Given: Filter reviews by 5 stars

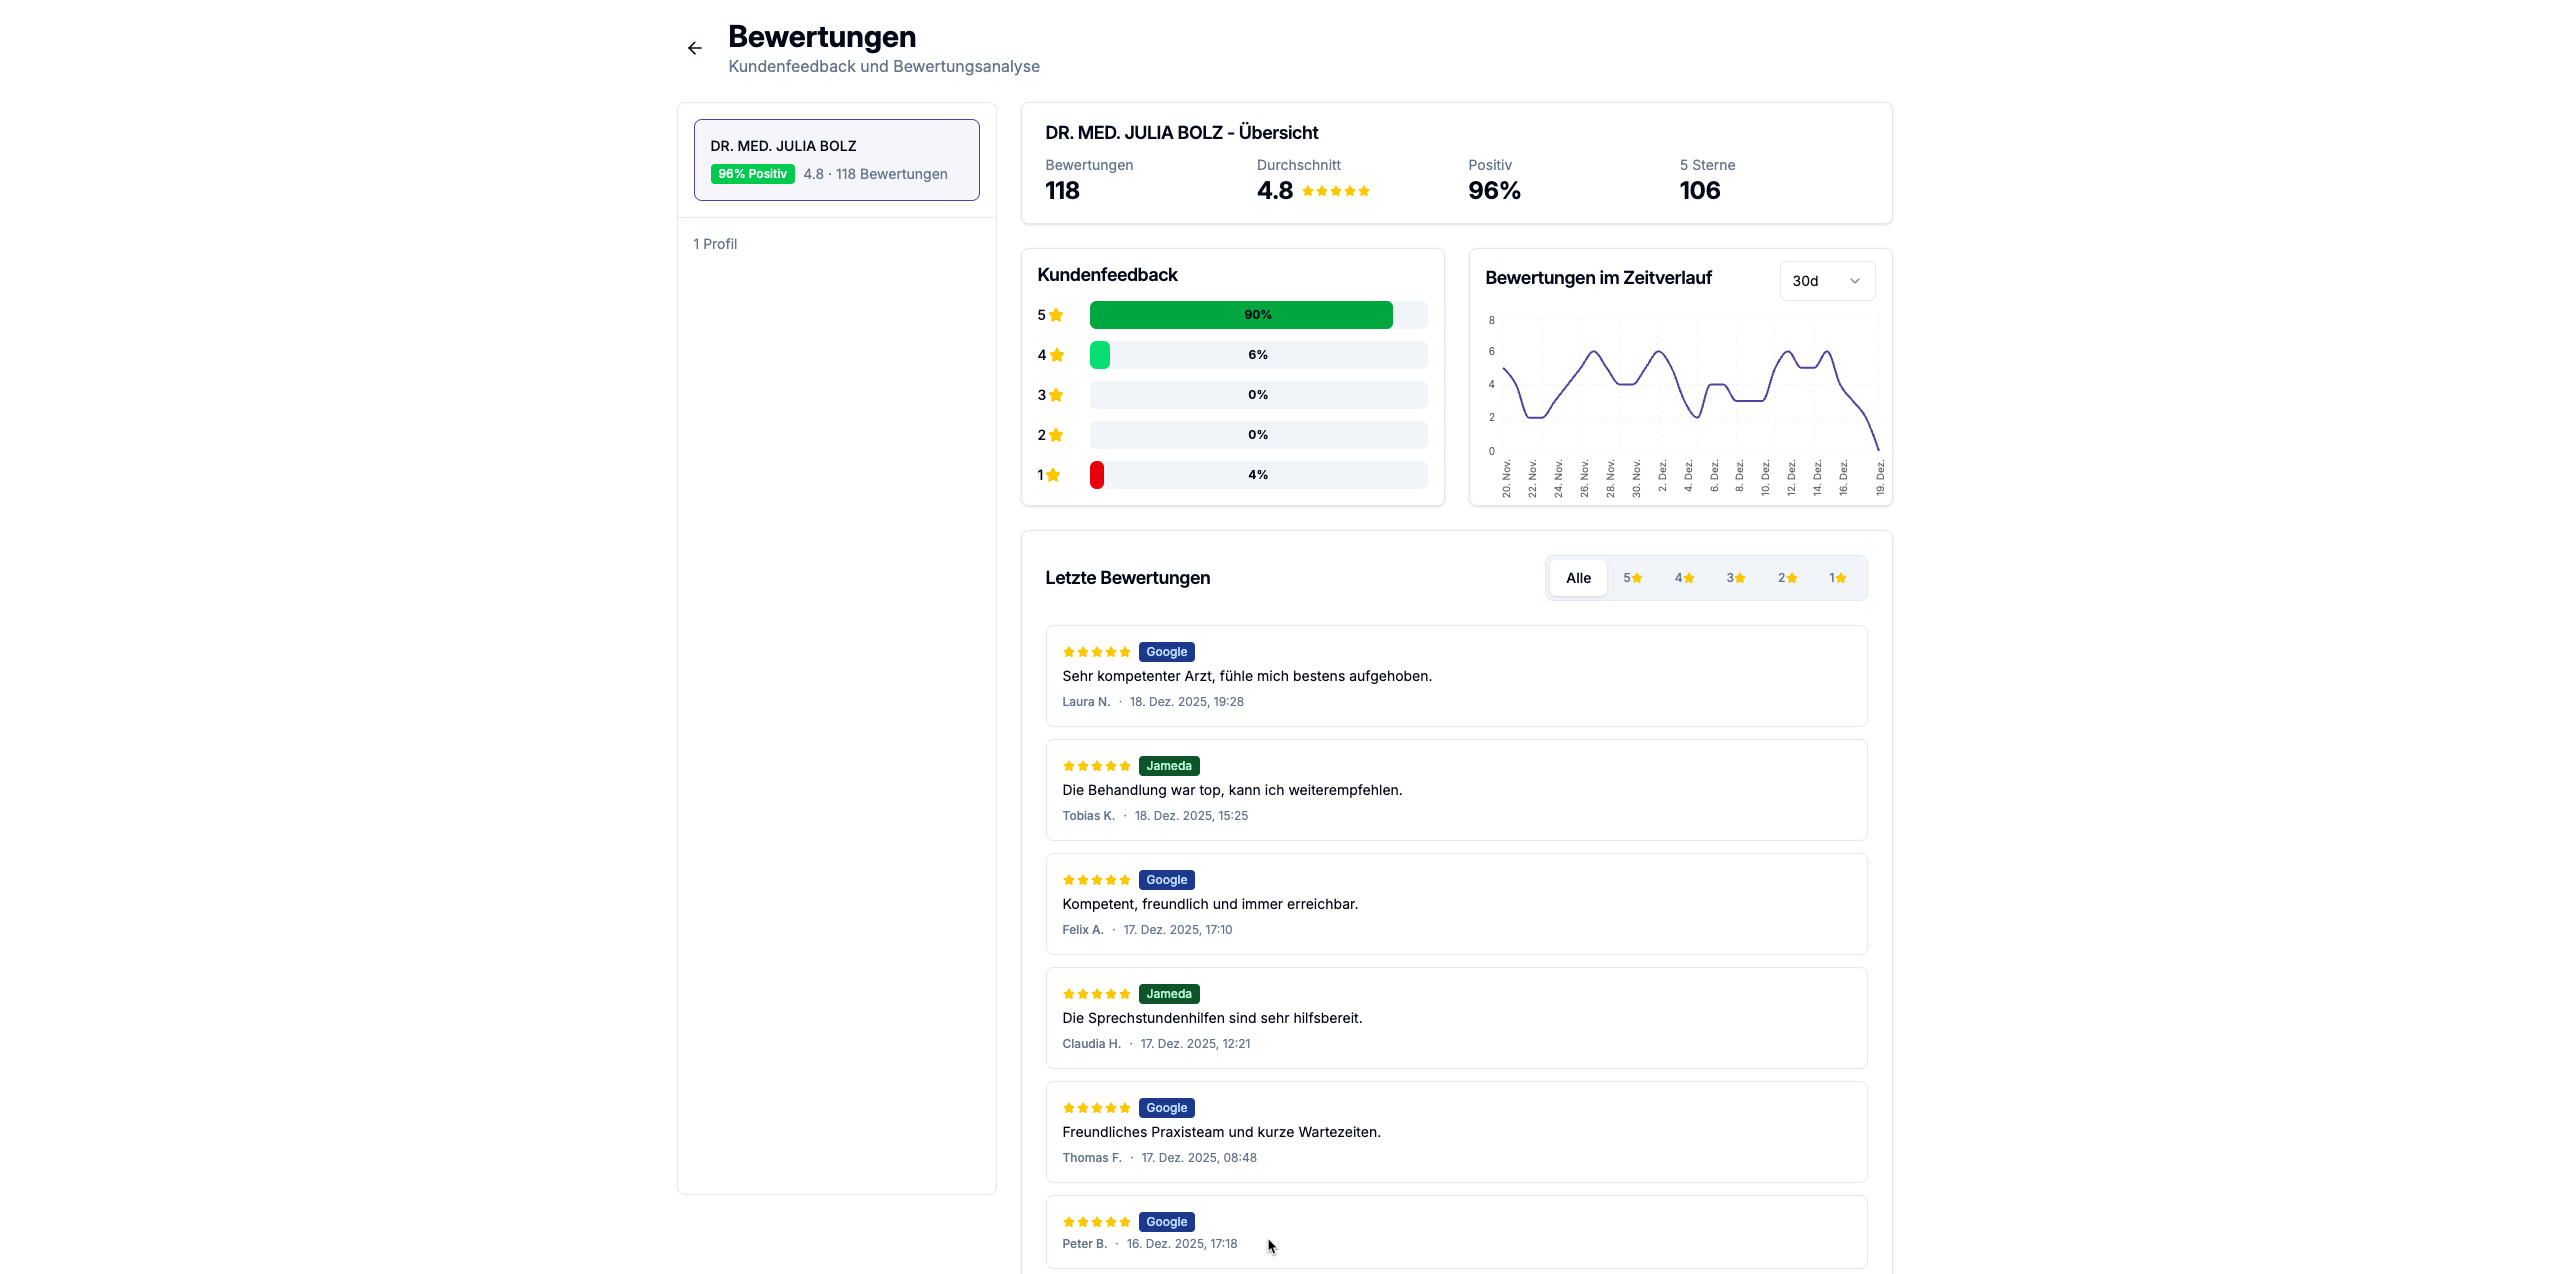Looking at the screenshot, I should (1632, 578).
